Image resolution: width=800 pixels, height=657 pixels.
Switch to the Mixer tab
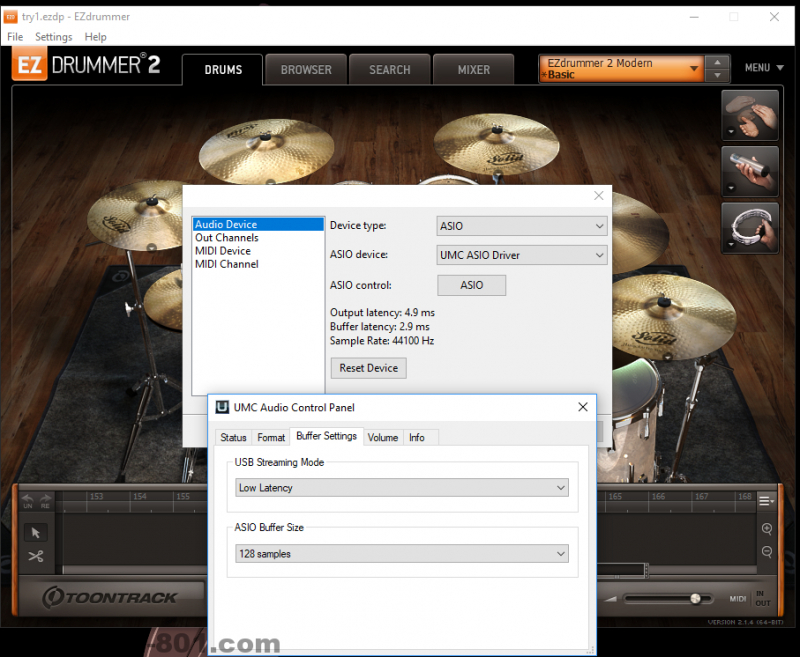473,70
